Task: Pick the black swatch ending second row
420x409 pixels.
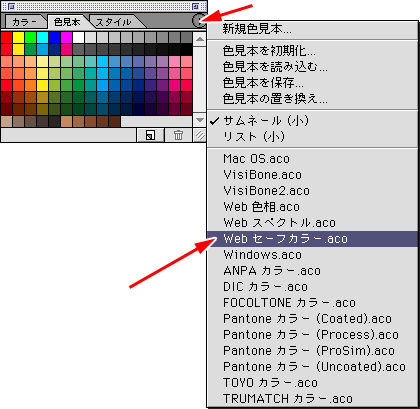Action: pyautogui.click(x=186, y=50)
